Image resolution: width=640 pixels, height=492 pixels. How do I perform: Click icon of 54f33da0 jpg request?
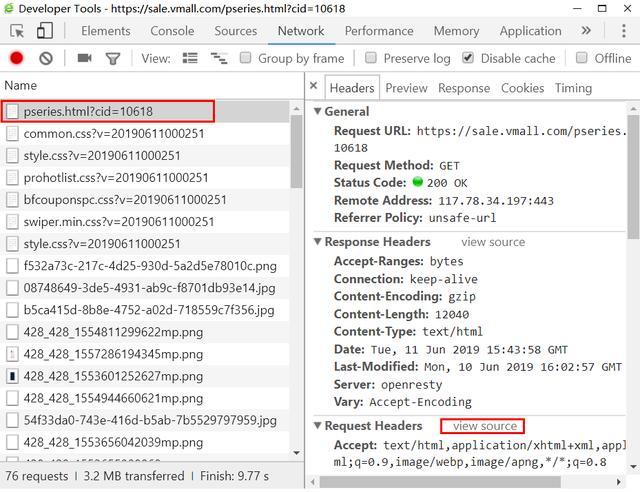[x=13, y=420]
